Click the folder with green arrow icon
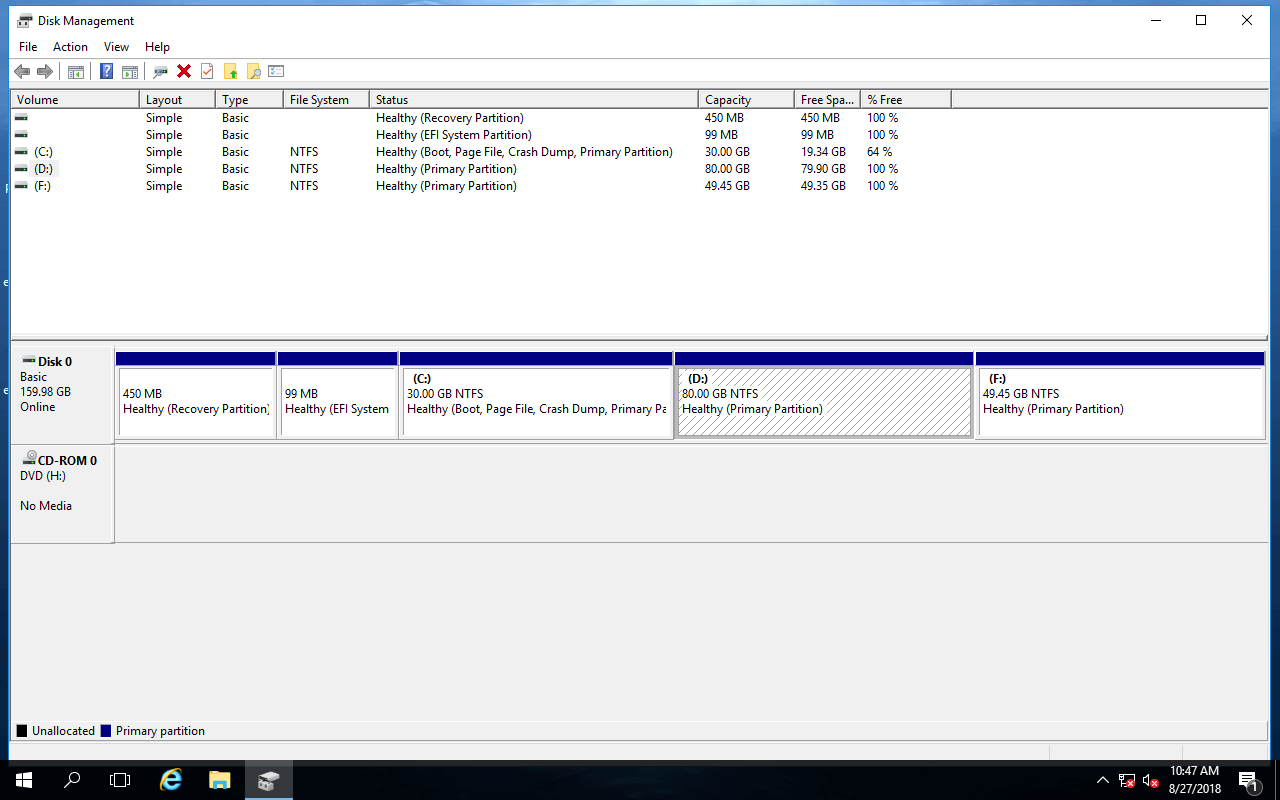Viewport: 1280px width, 800px height. (231, 71)
